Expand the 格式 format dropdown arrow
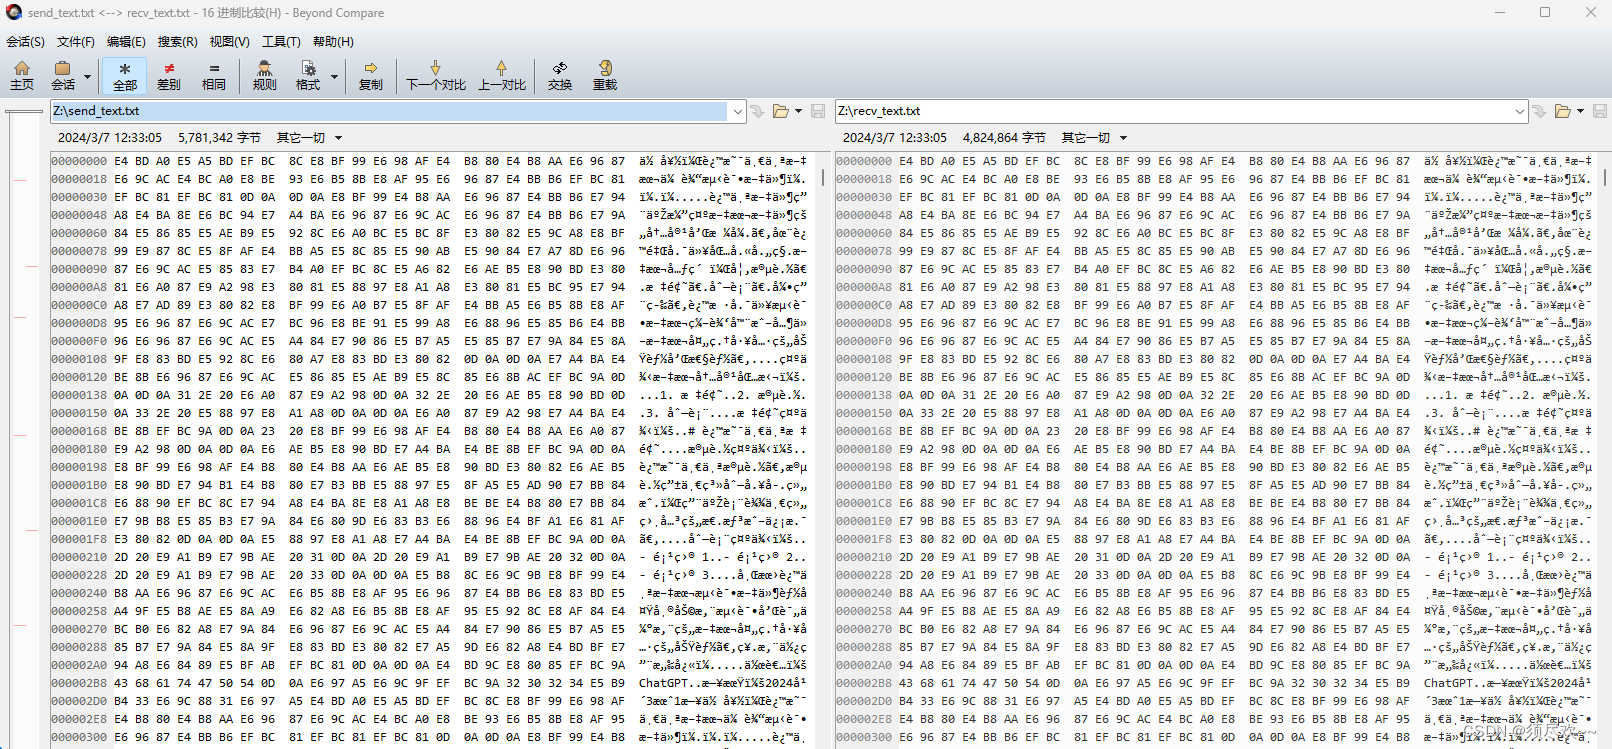Image resolution: width=1612 pixels, height=749 pixels. click(x=334, y=76)
